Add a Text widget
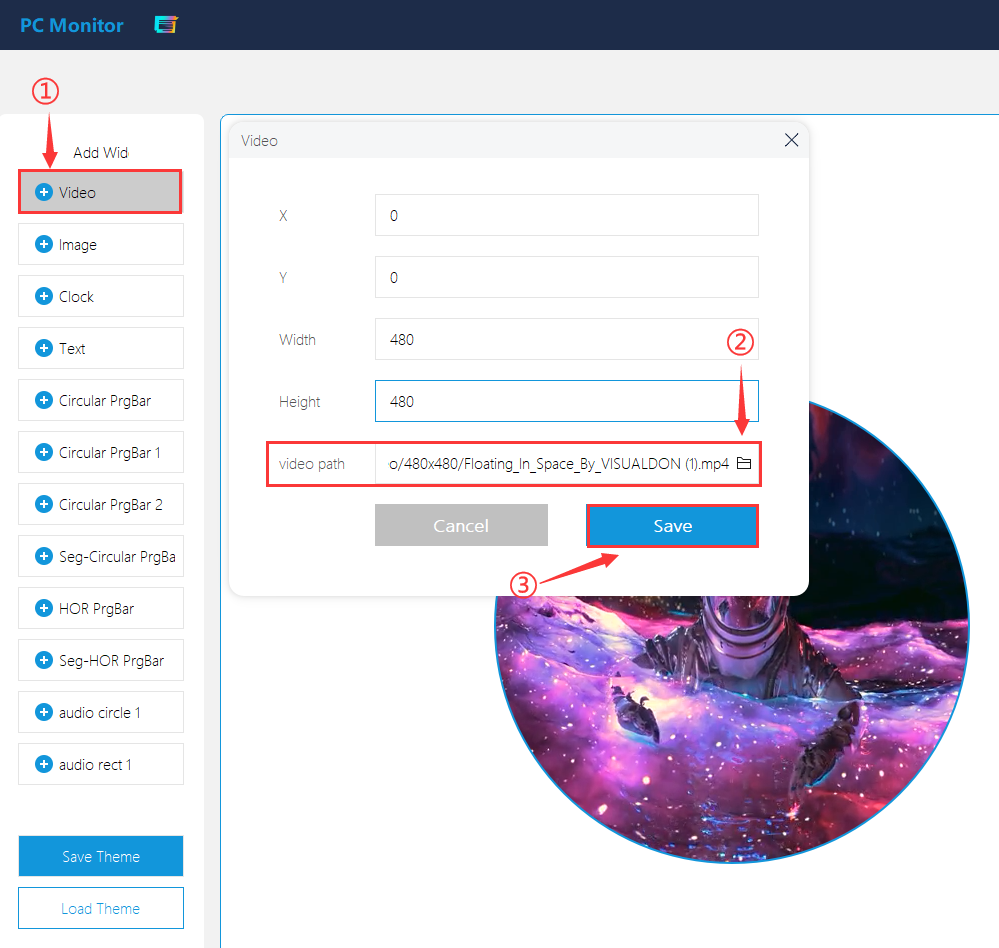Viewport: 999px width, 948px height. [101, 348]
